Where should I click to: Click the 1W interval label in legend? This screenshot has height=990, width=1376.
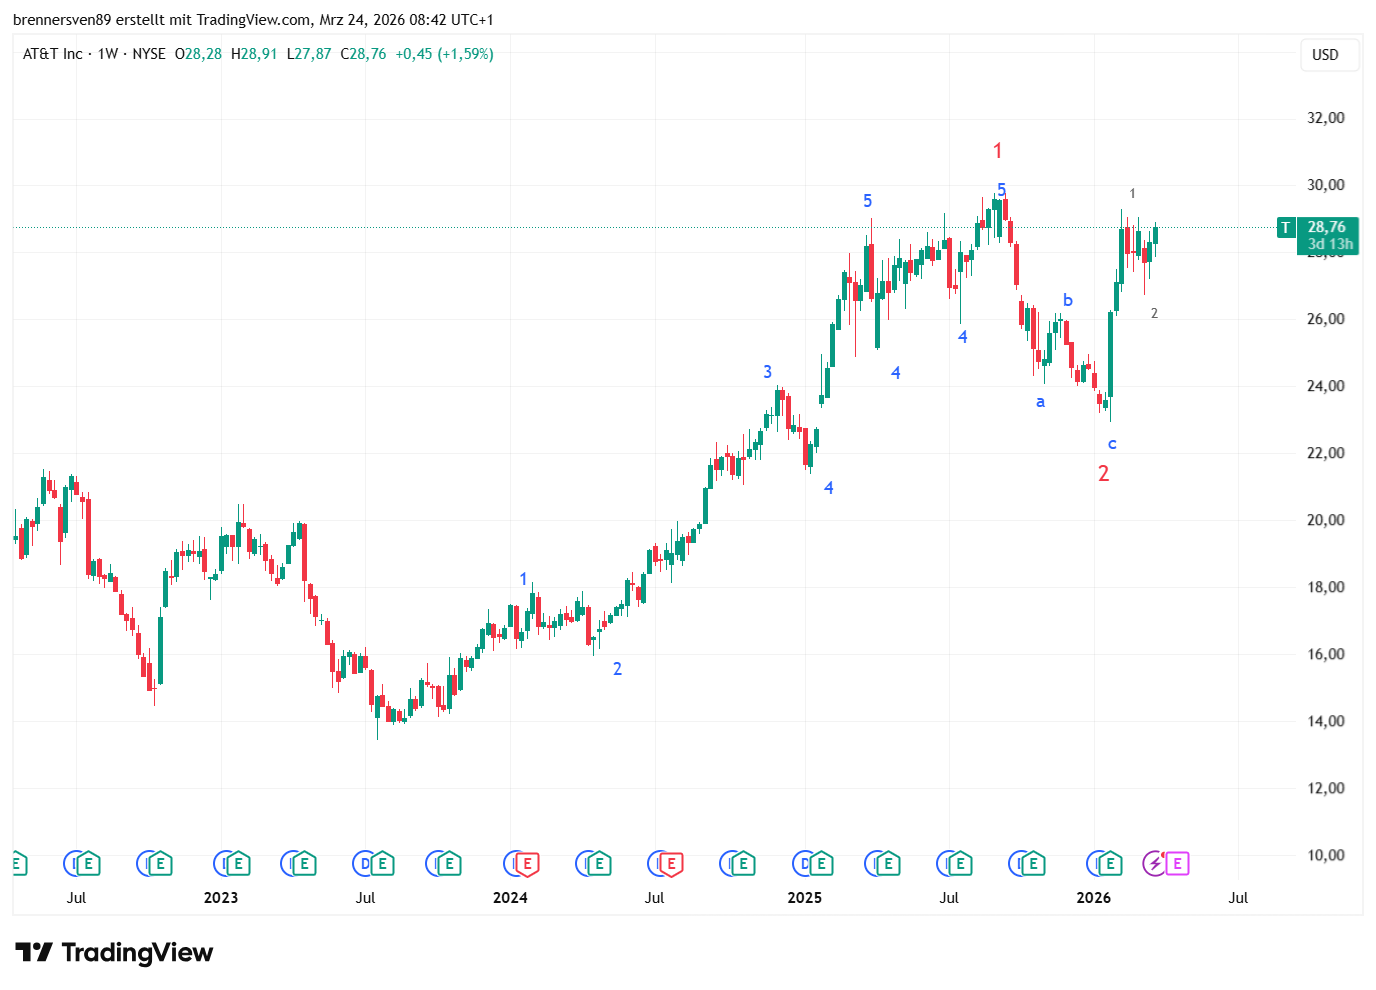pyautogui.click(x=107, y=54)
